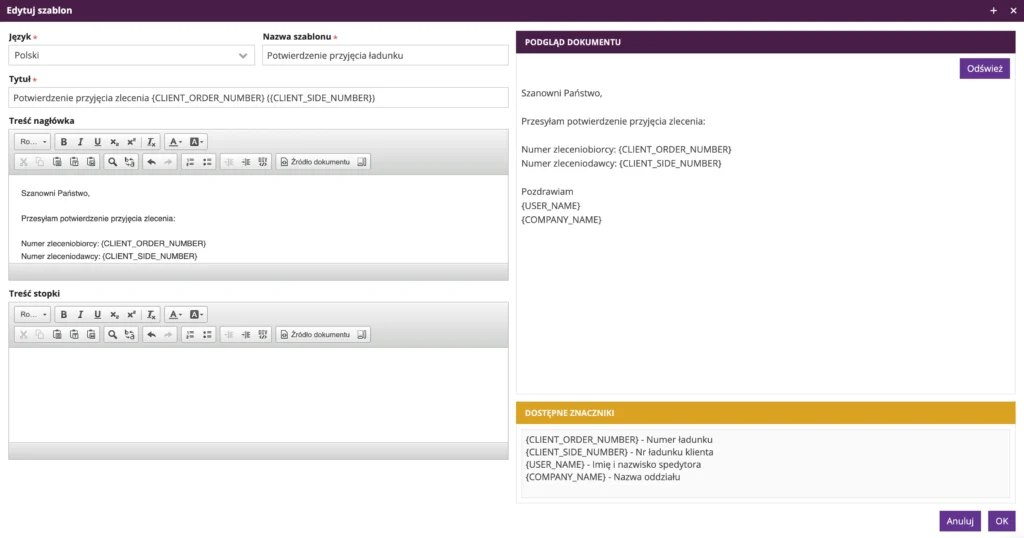The height and width of the screenshot is (538, 1024).
Task: Click Źródło dokumentu in header editor toolbar
Action: (x=315, y=162)
